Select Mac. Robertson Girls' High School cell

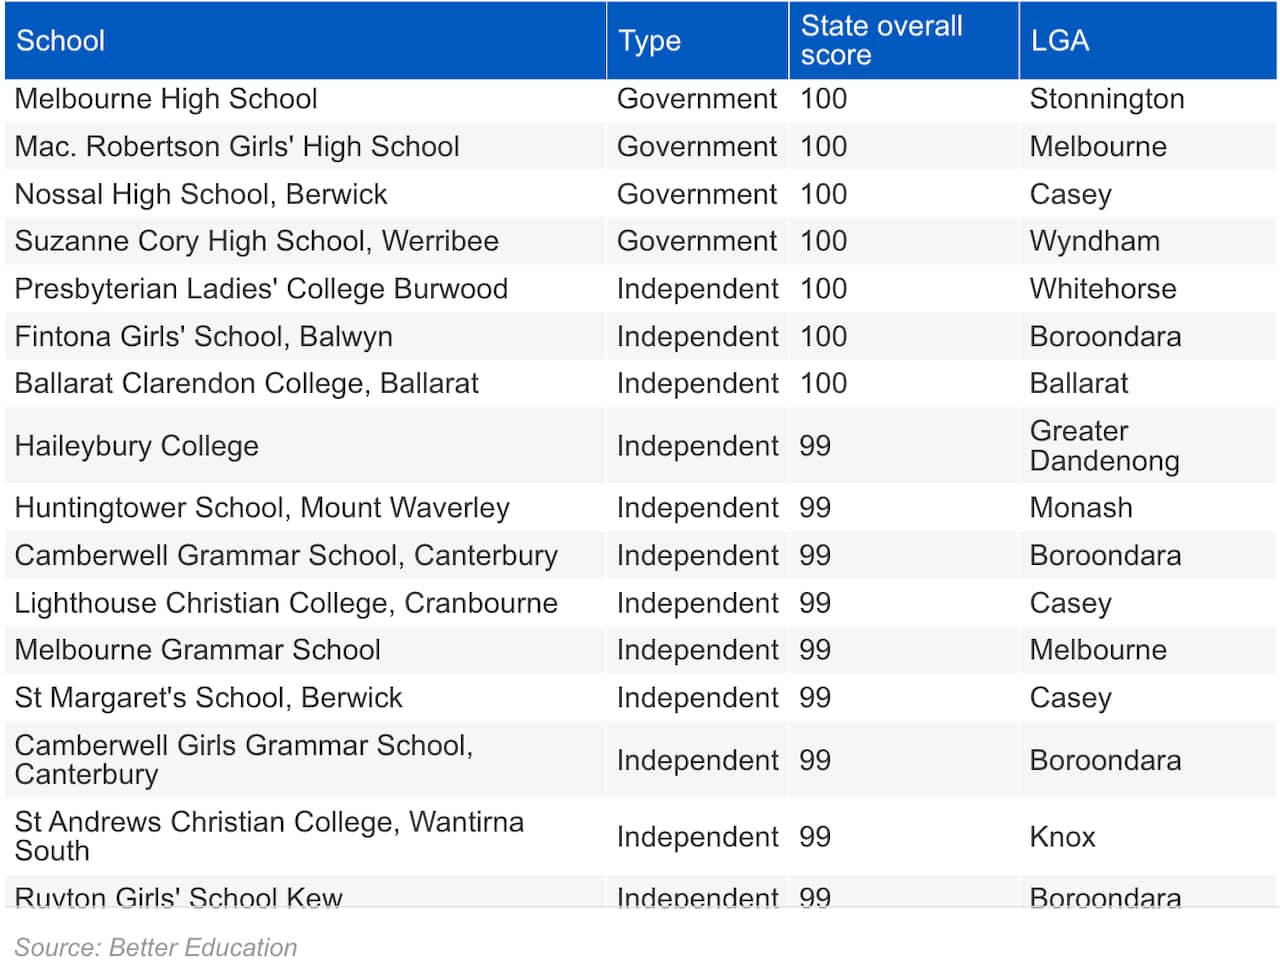(x=237, y=147)
